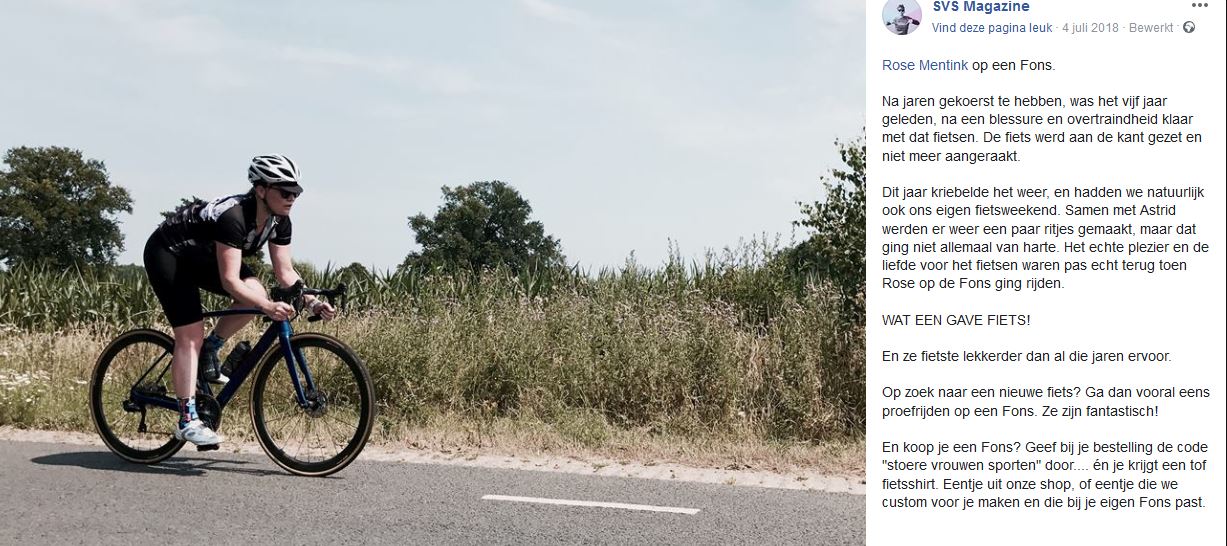Open the SVS Magazine page name link
The height and width of the screenshot is (546, 1227).
pos(980,7)
